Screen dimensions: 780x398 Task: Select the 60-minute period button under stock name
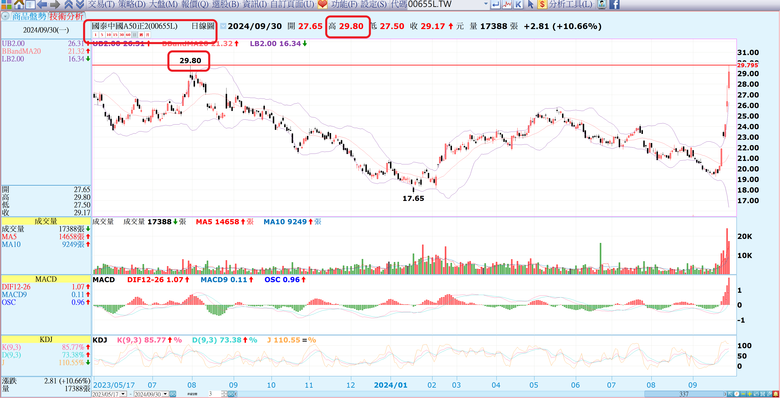pos(128,35)
